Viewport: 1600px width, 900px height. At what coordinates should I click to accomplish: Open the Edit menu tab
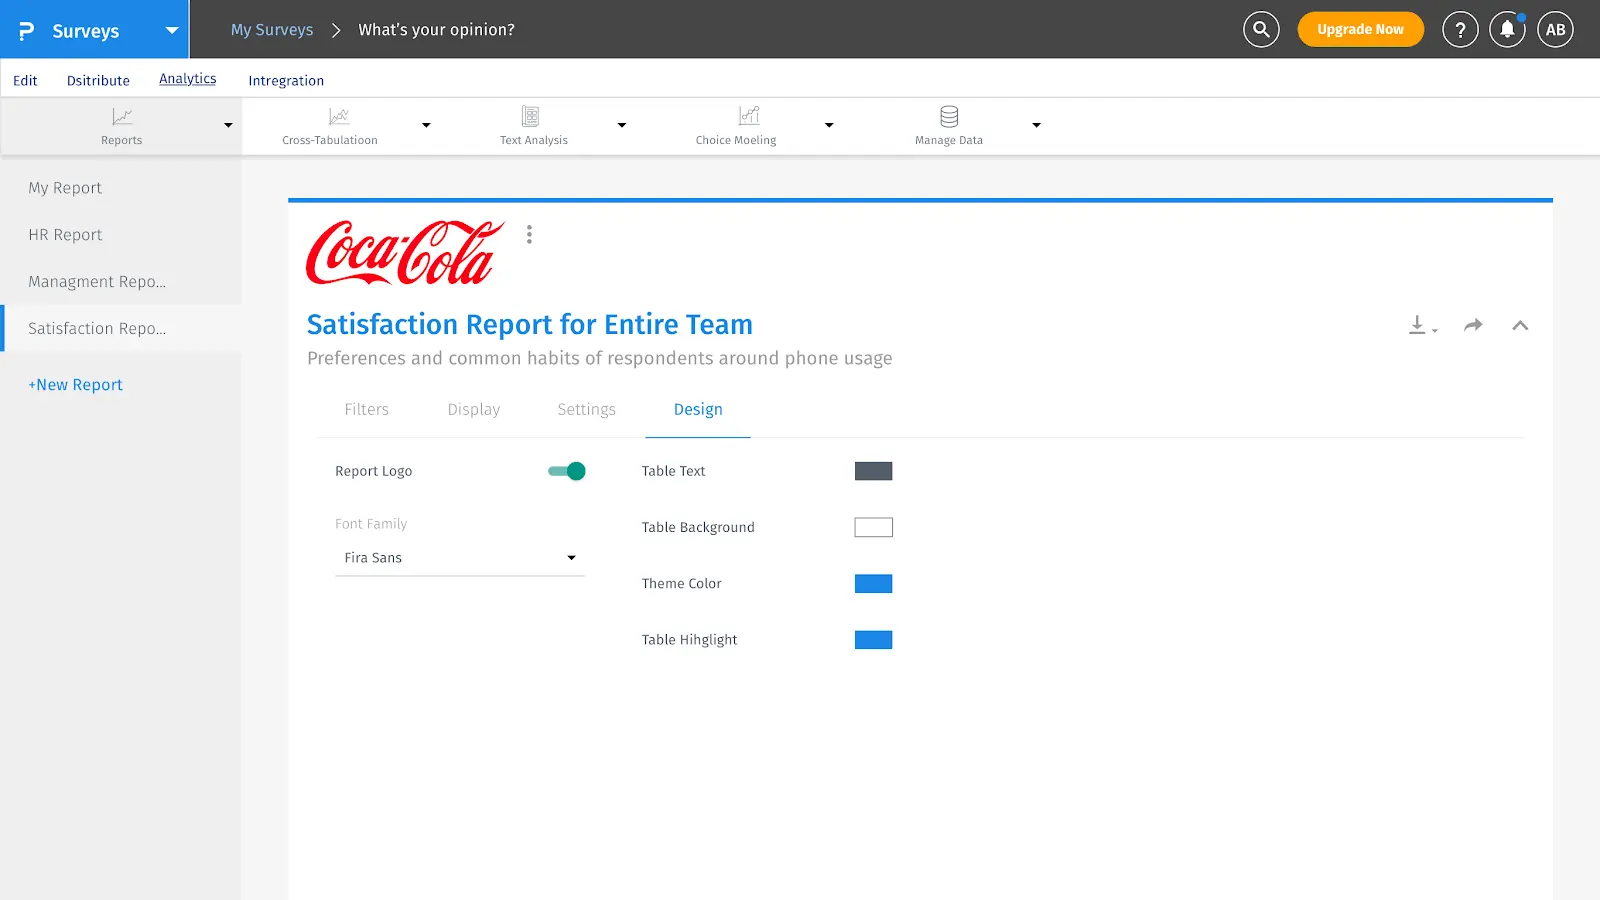(25, 80)
